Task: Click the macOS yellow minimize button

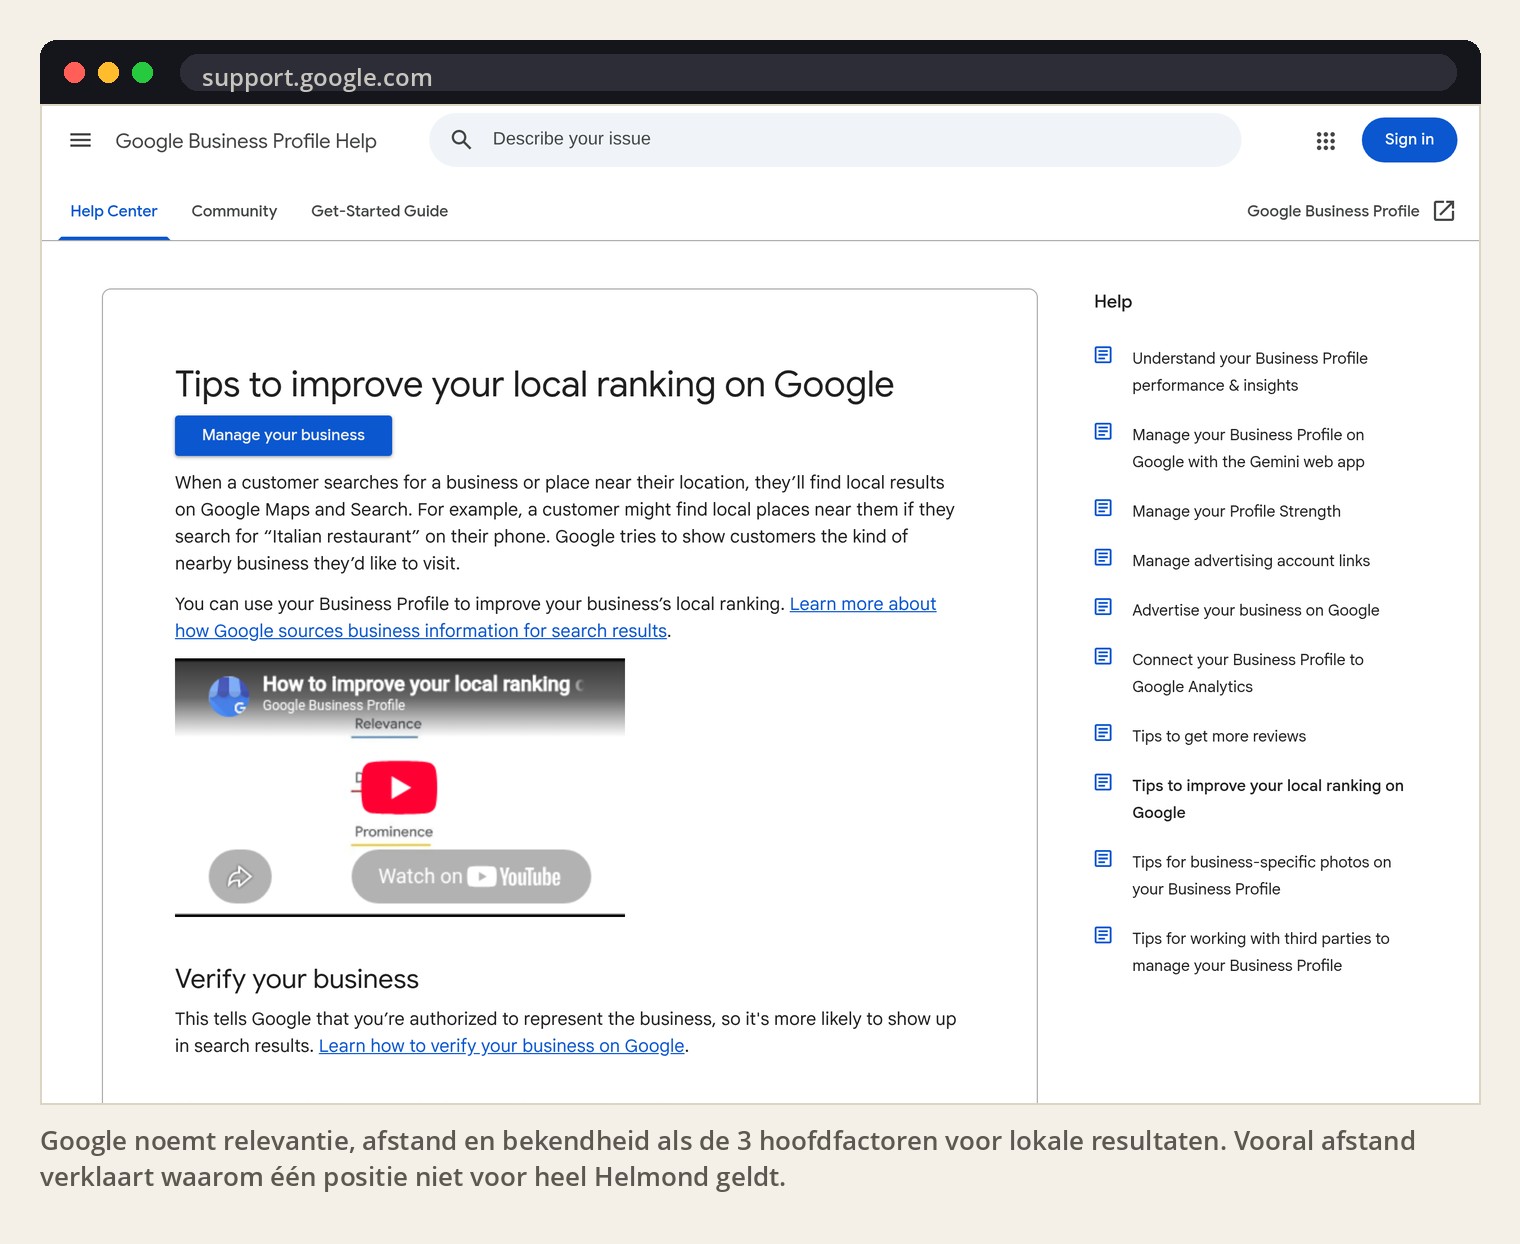Action: point(108,72)
